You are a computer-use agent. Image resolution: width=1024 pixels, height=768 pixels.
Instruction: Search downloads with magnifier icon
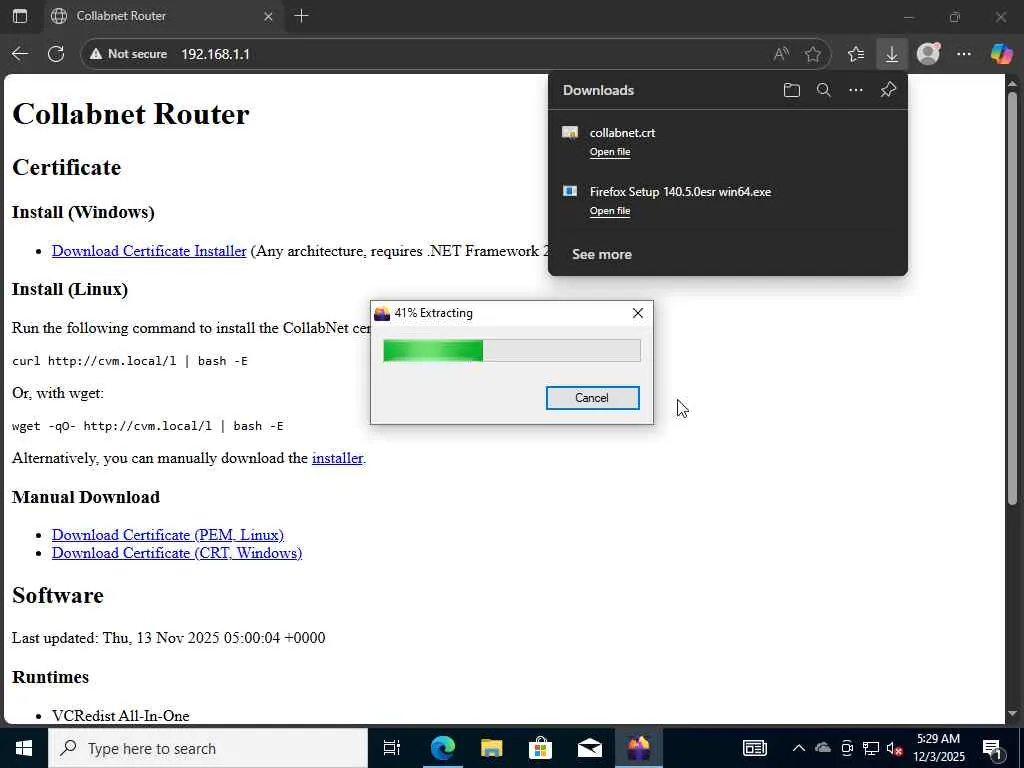(824, 90)
